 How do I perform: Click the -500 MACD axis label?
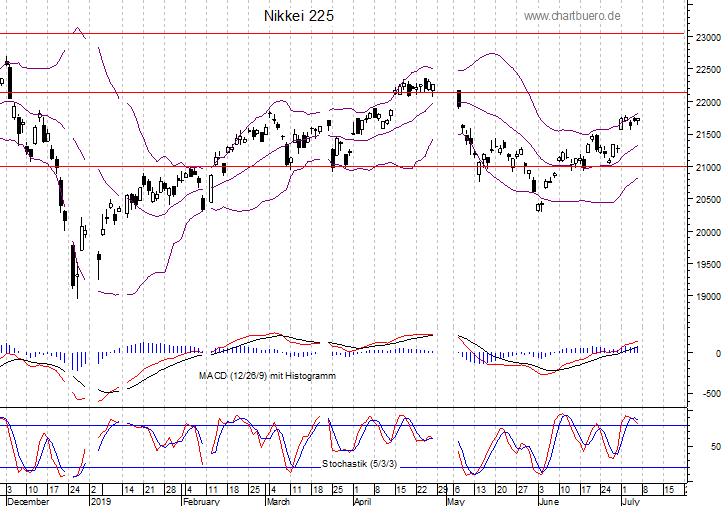[x=711, y=394]
